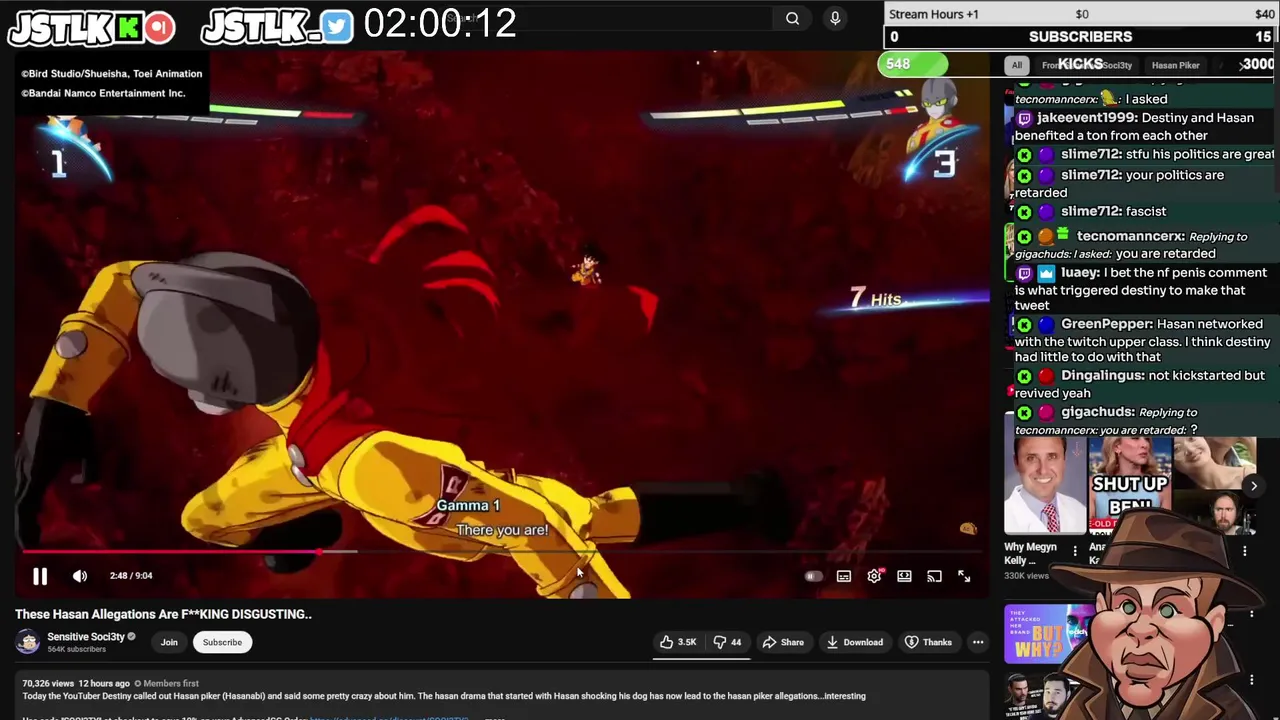The height and width of the screenshot is (720, 1280).
Task: Click GreenPepper Kick chat icon
Action: (x=1024, y=324)
